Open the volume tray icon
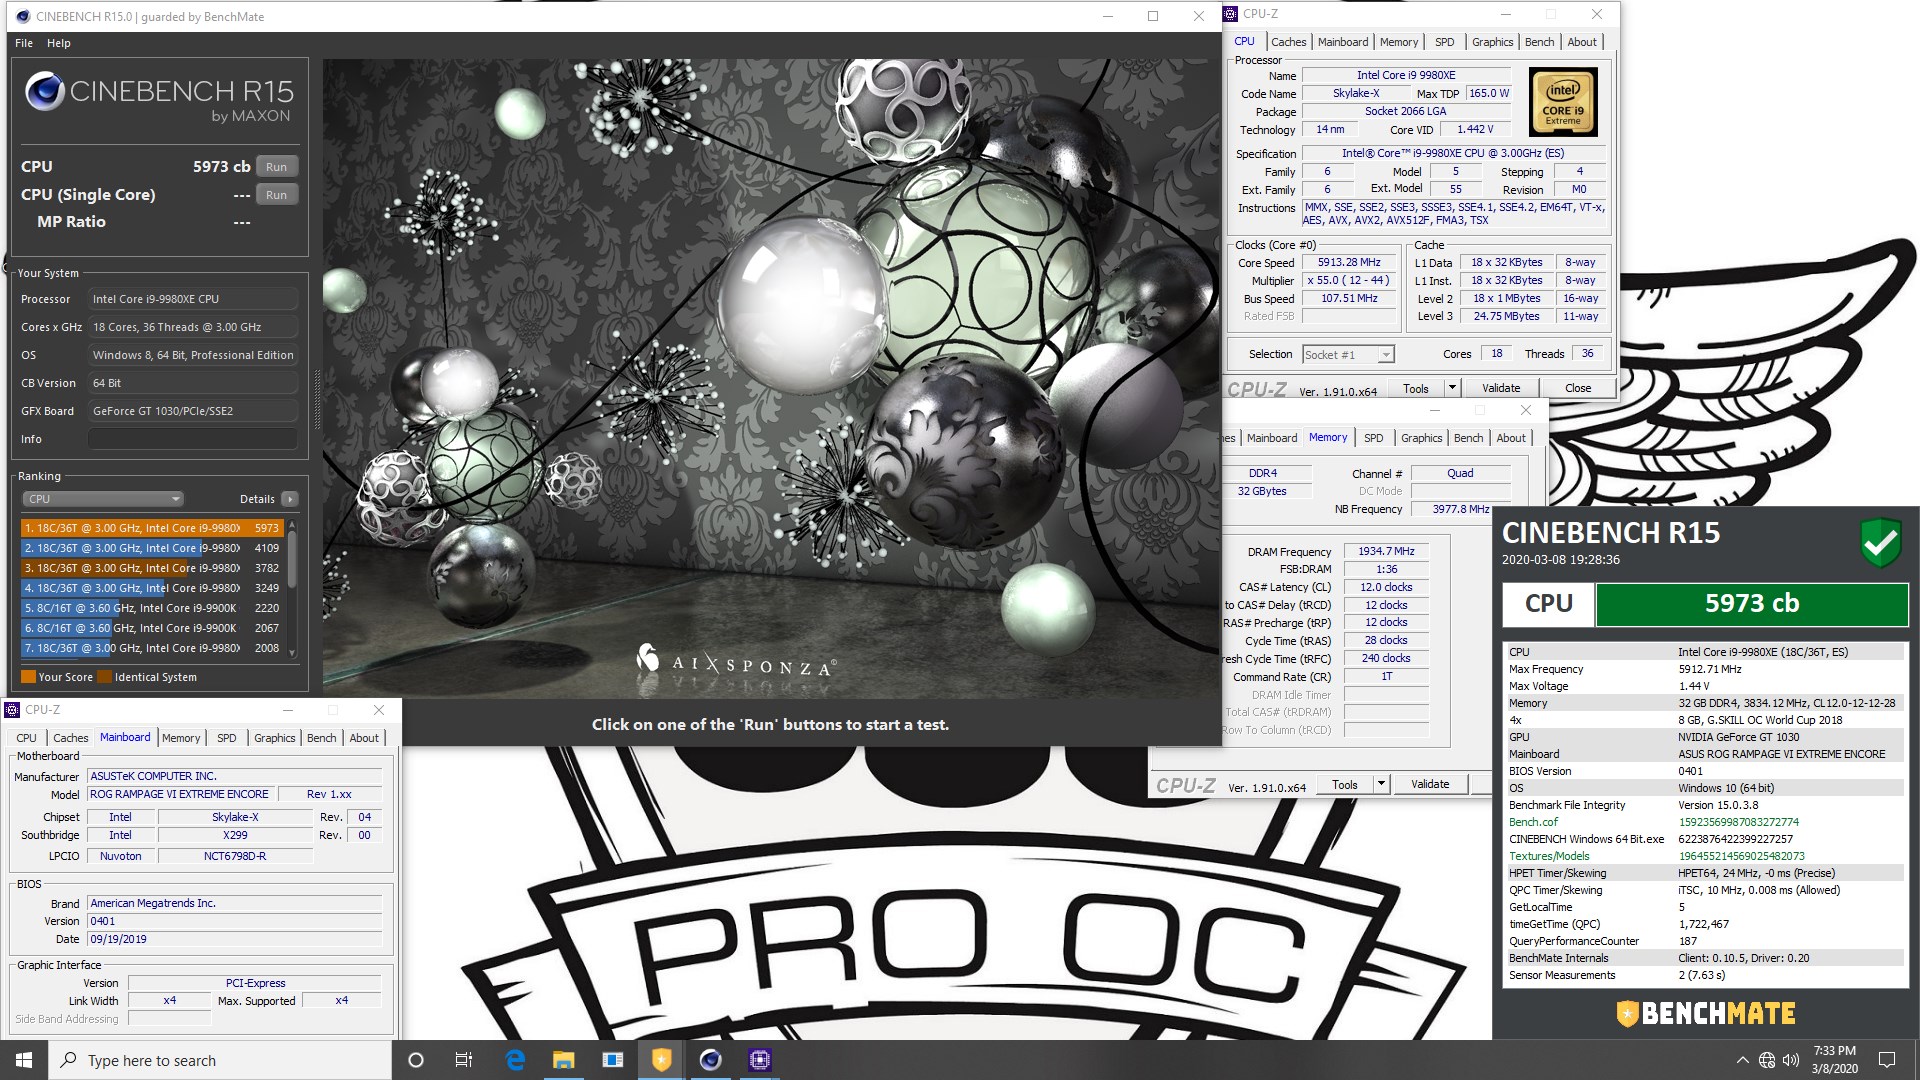1920x1080 pixels. point(1790,1060)
